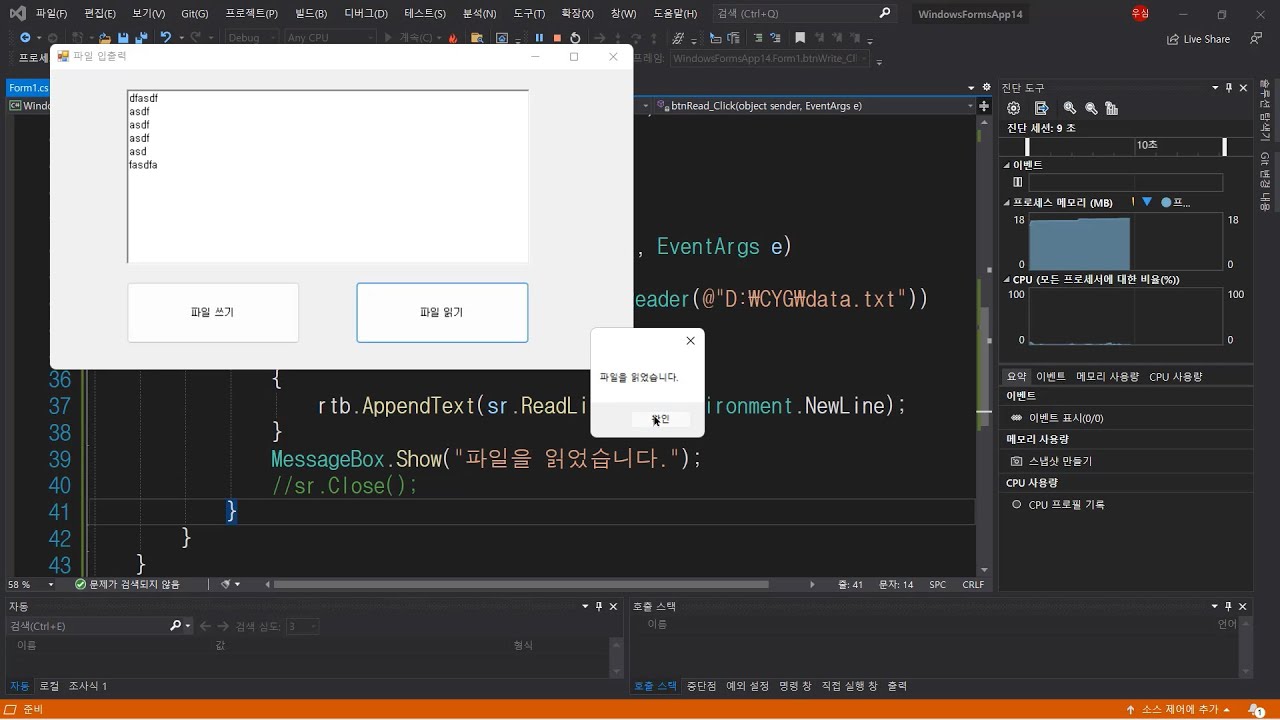Screen dimensions: 1280x720
Task: Open the 파일(F) menu
Action: coord(51,13)
